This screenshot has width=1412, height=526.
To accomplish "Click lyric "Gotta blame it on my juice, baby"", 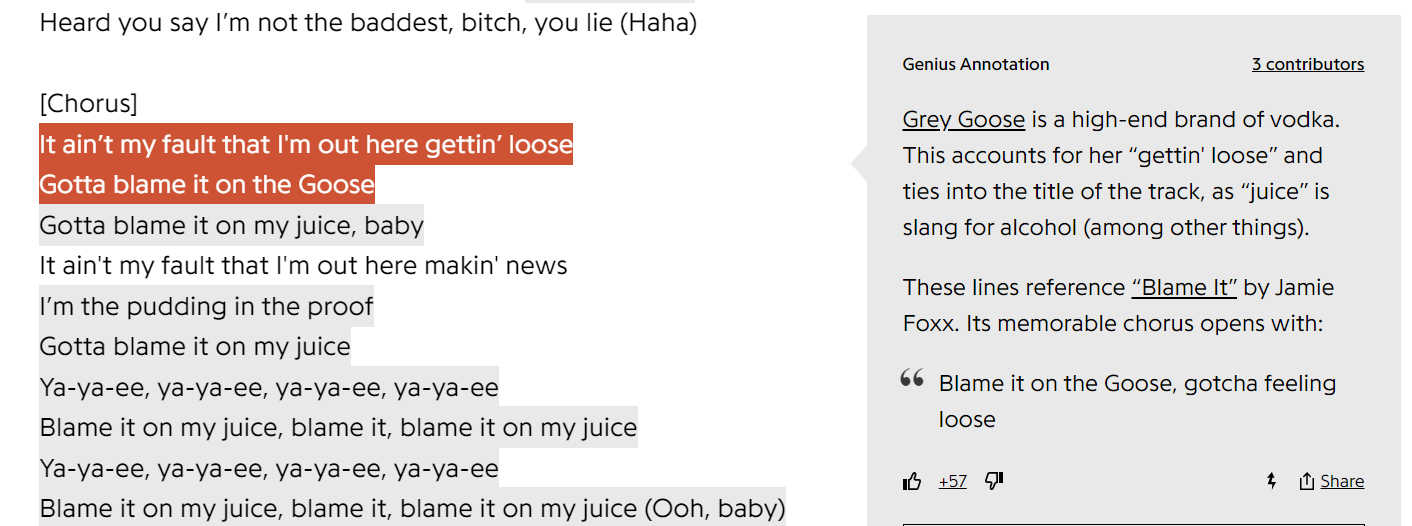I will (x=232, y=225).
